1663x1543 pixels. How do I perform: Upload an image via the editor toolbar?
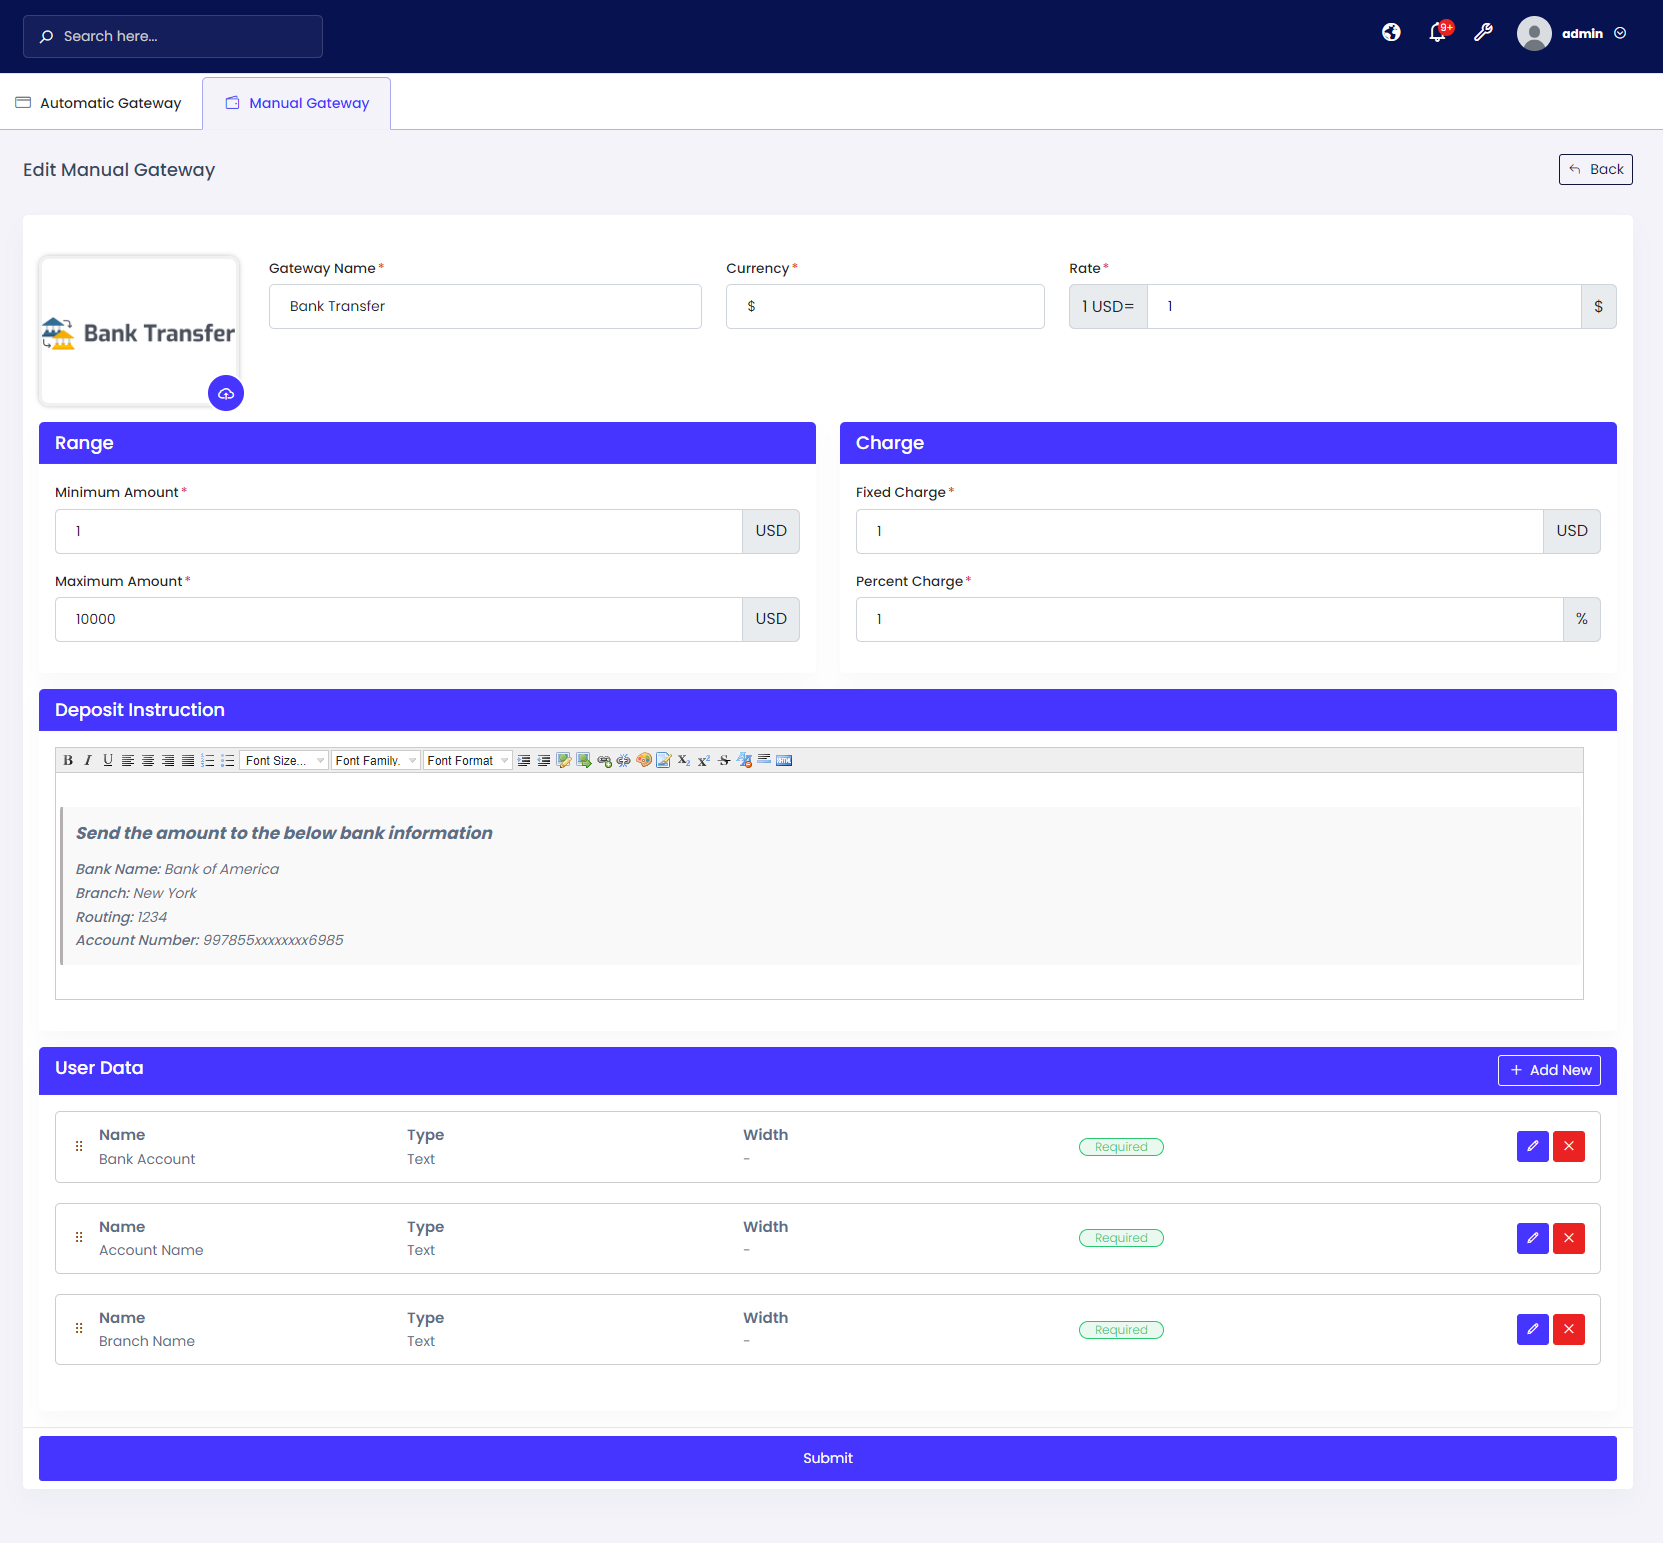tap(584, 760)
